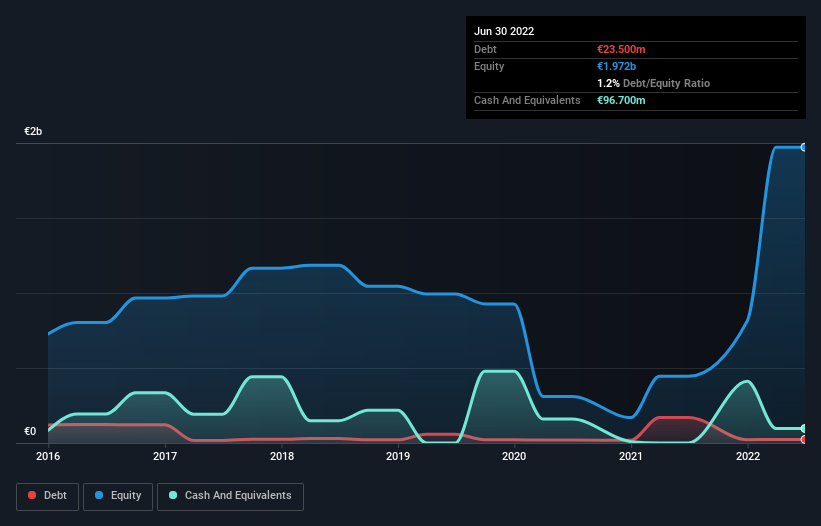
Task: Select the 2022 x-axis label
Action: tap(748, 456)
